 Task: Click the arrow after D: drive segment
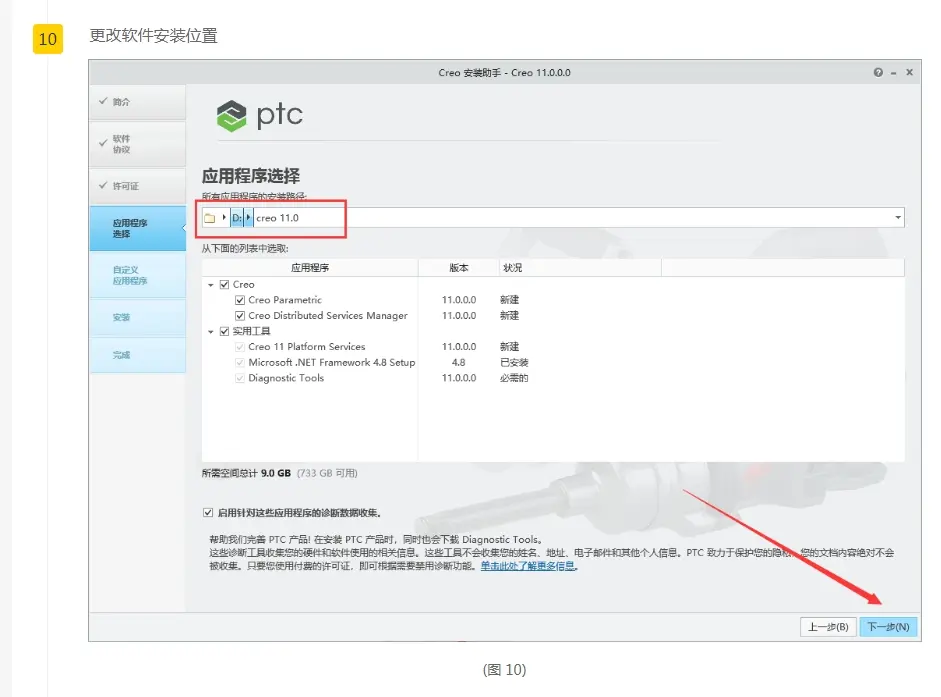(x=248, y=217)
